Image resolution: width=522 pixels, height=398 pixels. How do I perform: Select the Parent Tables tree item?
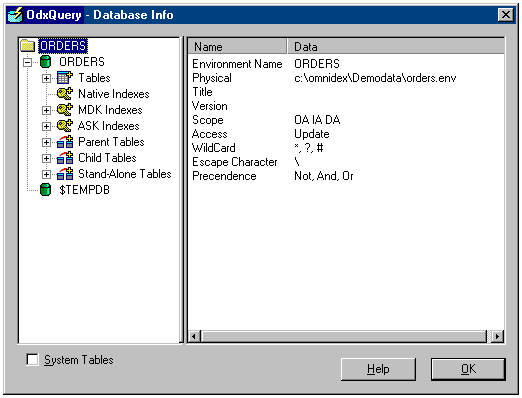(111, 142)
